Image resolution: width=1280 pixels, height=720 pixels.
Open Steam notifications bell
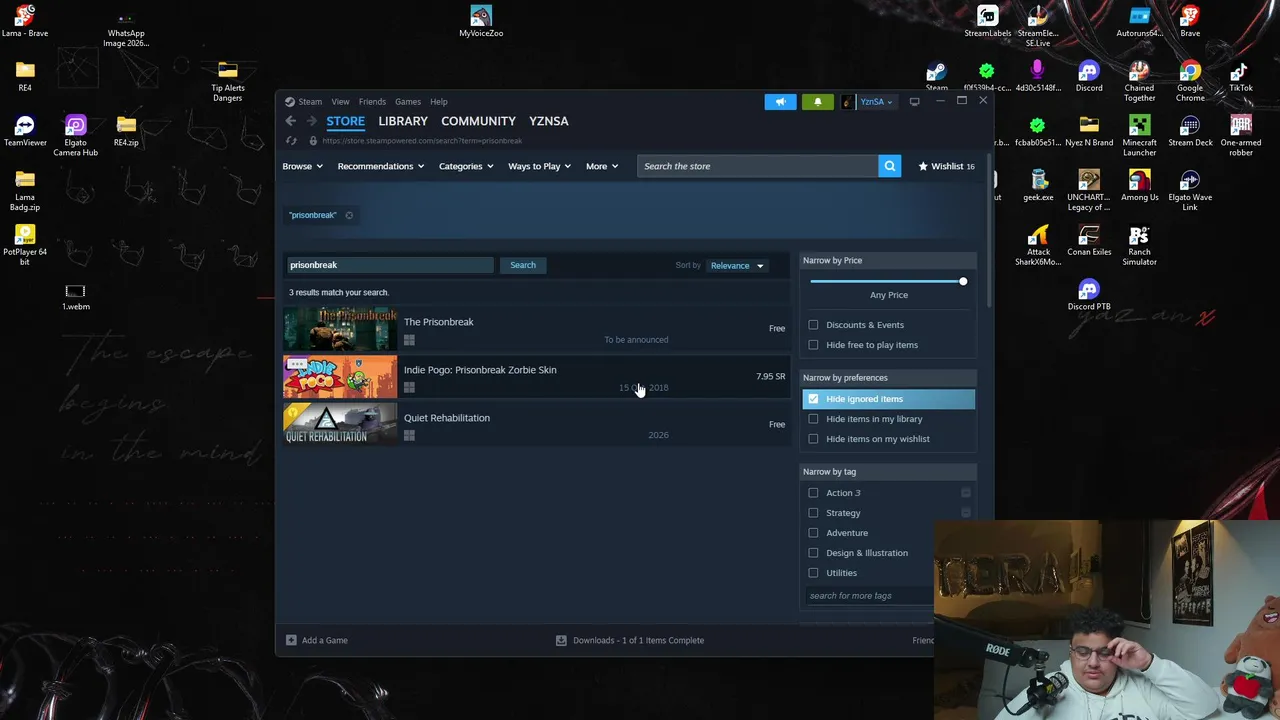(x=817, y=101)
